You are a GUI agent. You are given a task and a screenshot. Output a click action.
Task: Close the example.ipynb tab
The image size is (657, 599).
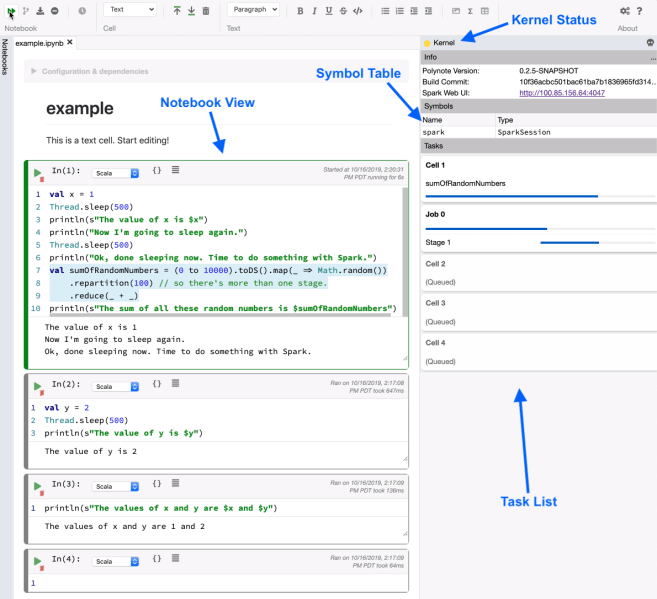pos(70,42)
